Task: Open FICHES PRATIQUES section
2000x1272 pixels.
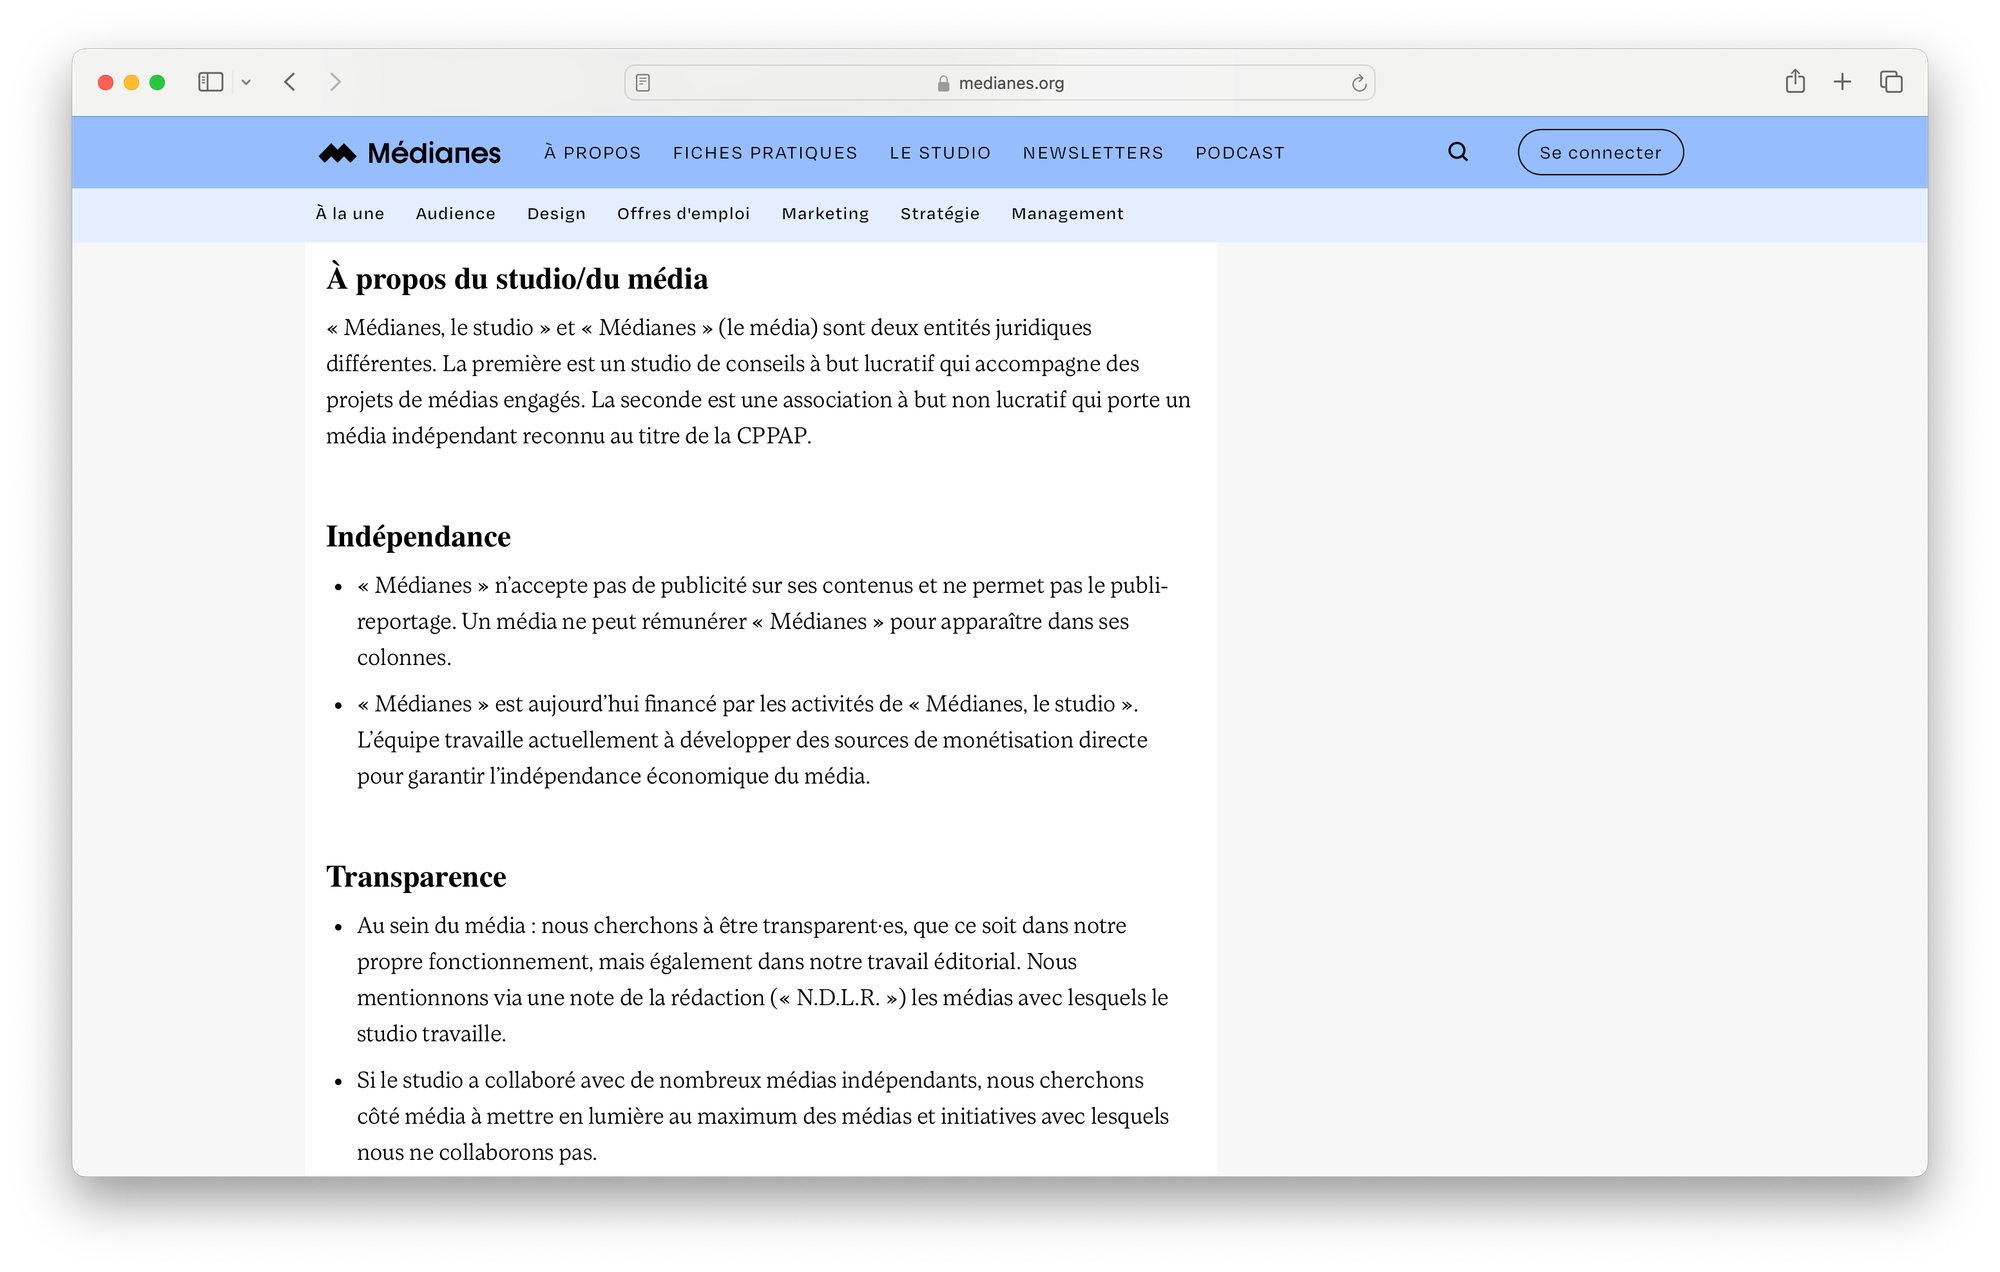Action: click(x=765, y=153)
